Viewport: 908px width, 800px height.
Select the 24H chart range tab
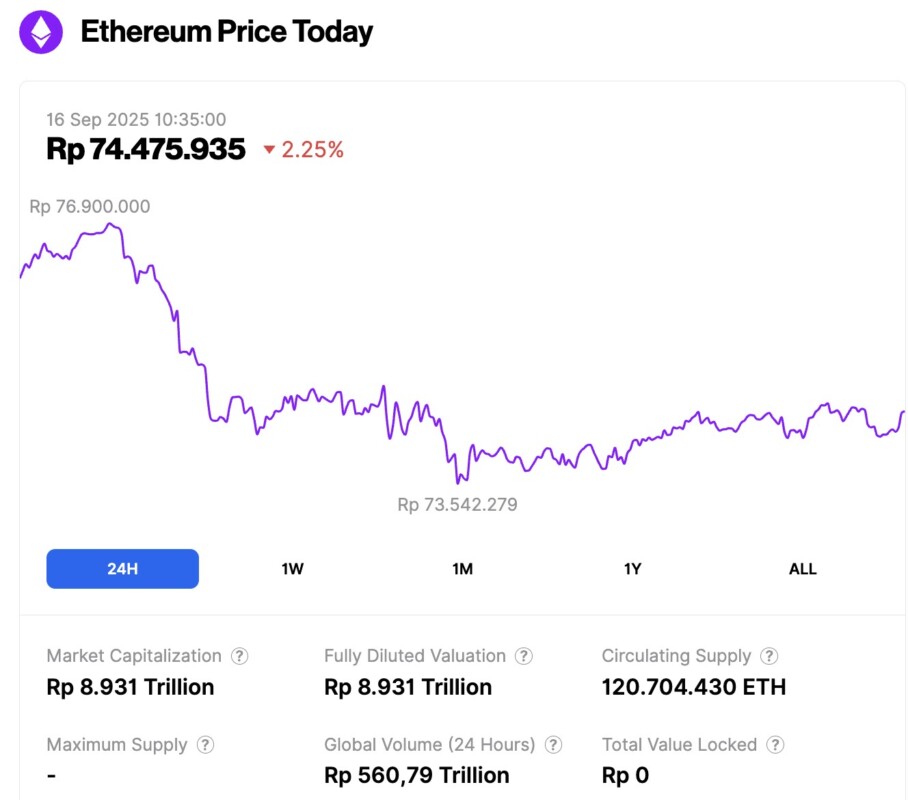(x=122, y=569)
